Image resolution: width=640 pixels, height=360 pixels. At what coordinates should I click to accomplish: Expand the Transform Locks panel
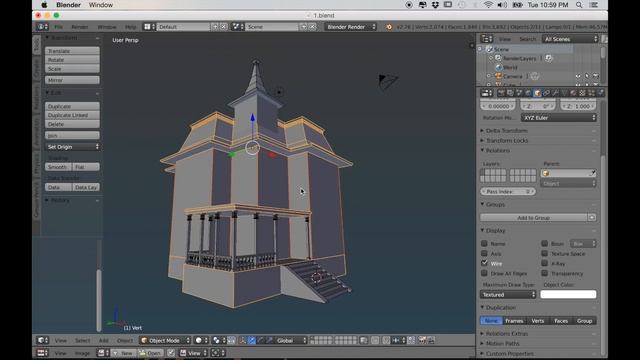[507, 140]
